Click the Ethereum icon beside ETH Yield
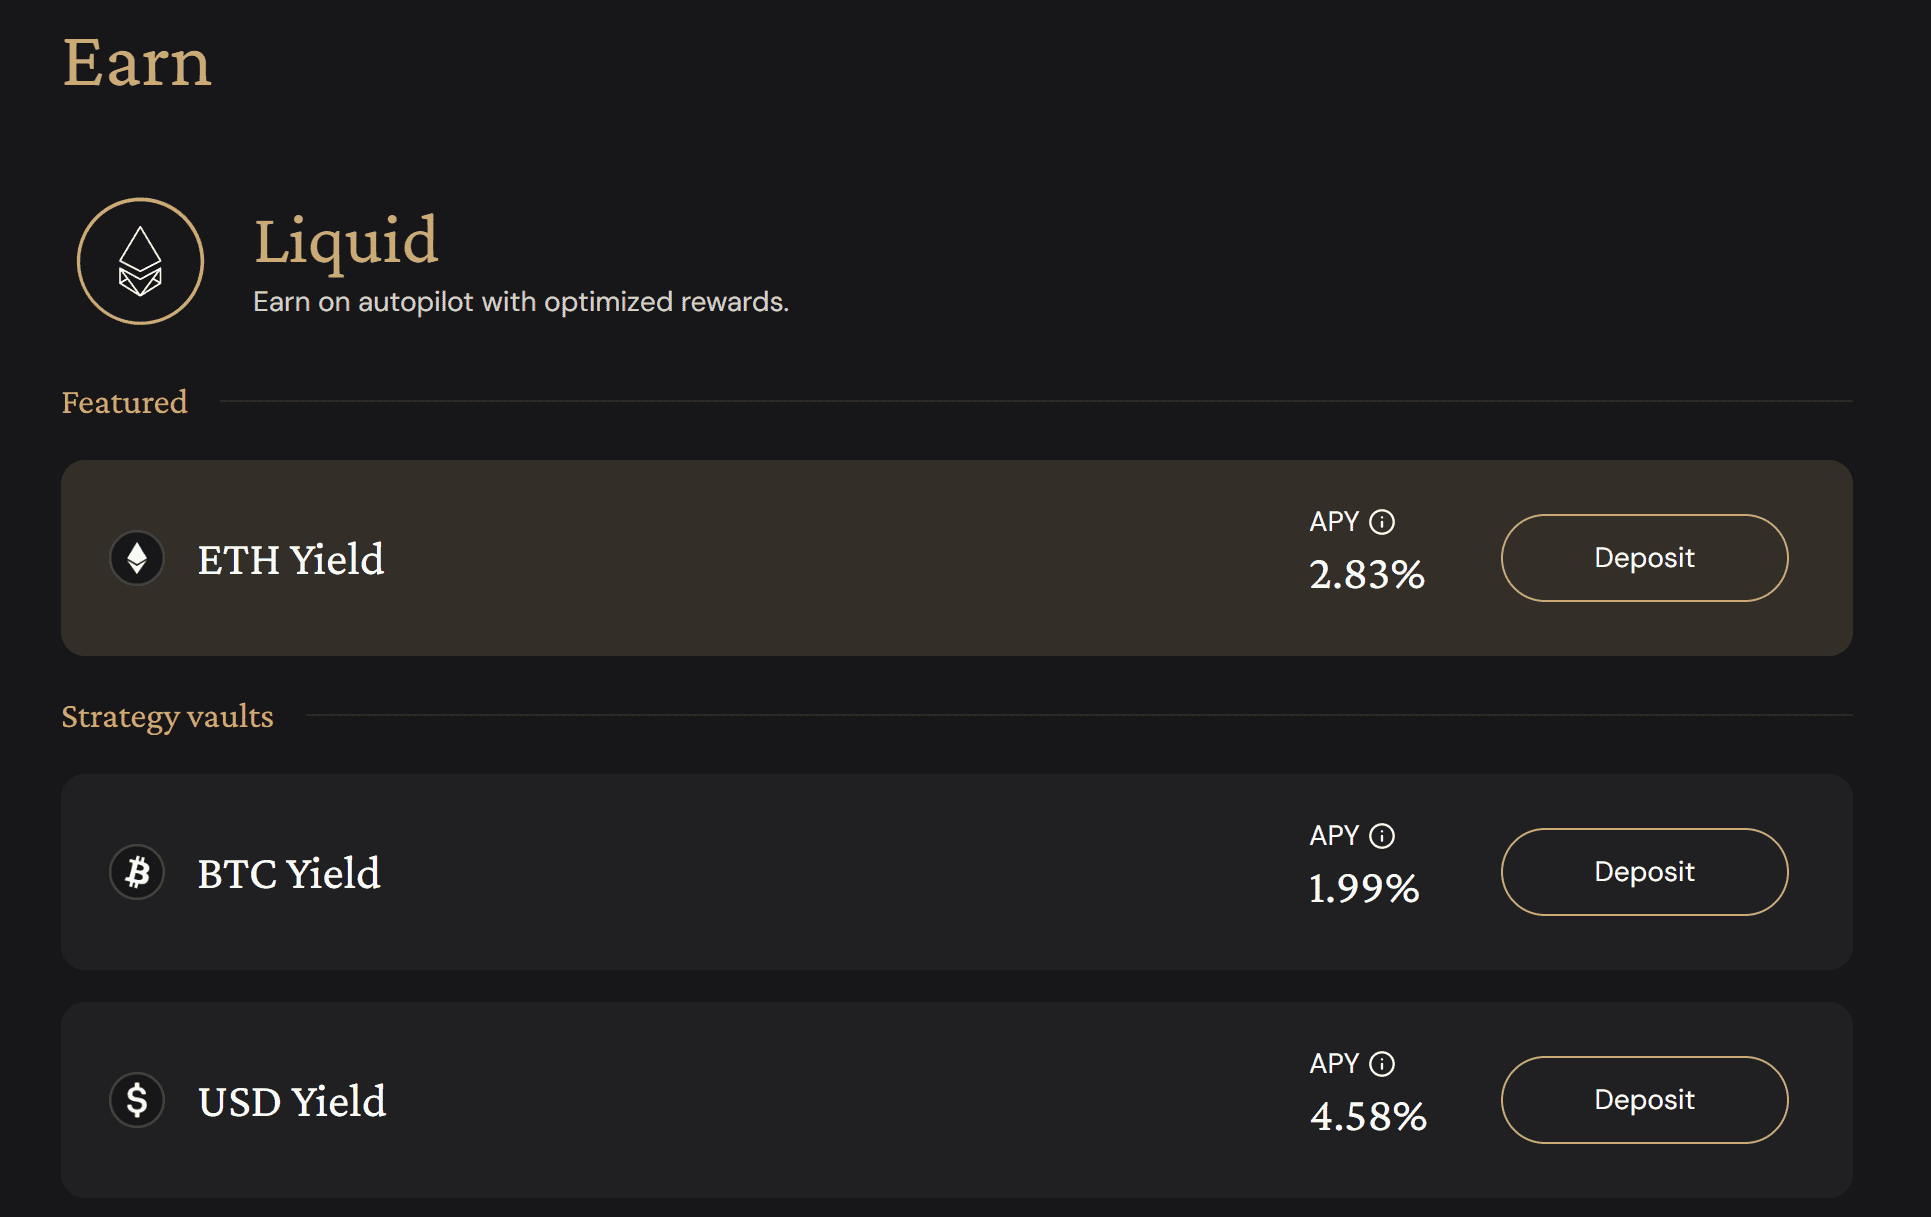Screen dimensions: 1931x1217 pyautogui.click(x=137, y=558)
